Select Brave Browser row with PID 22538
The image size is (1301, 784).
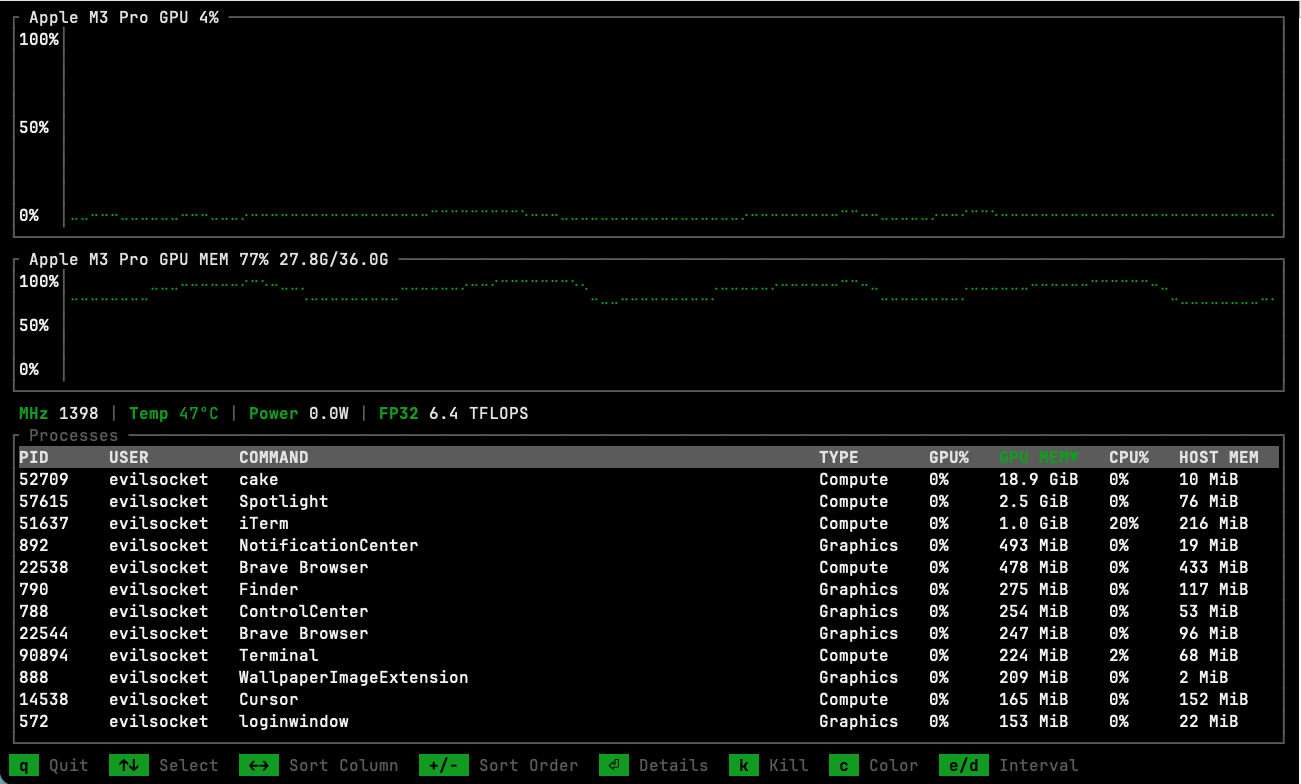point(649,567)
